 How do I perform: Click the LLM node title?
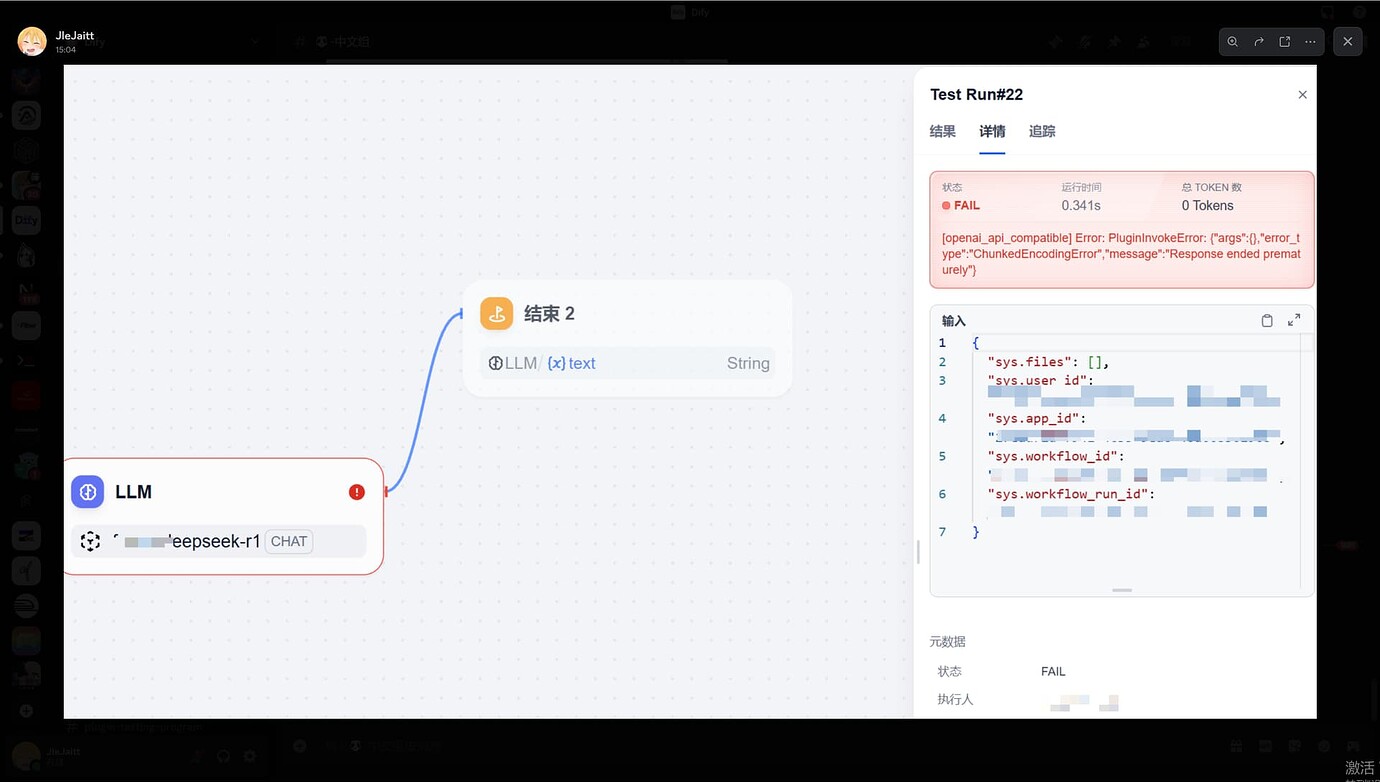point(134,492)
